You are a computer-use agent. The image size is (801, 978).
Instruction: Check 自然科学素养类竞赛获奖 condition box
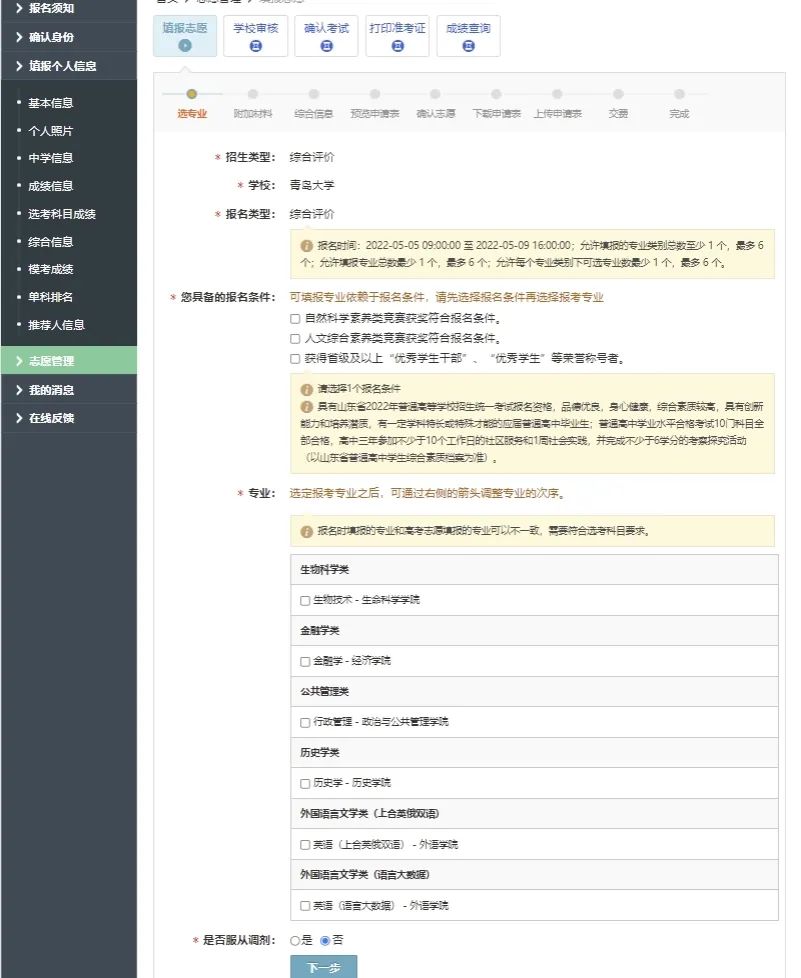295,318
